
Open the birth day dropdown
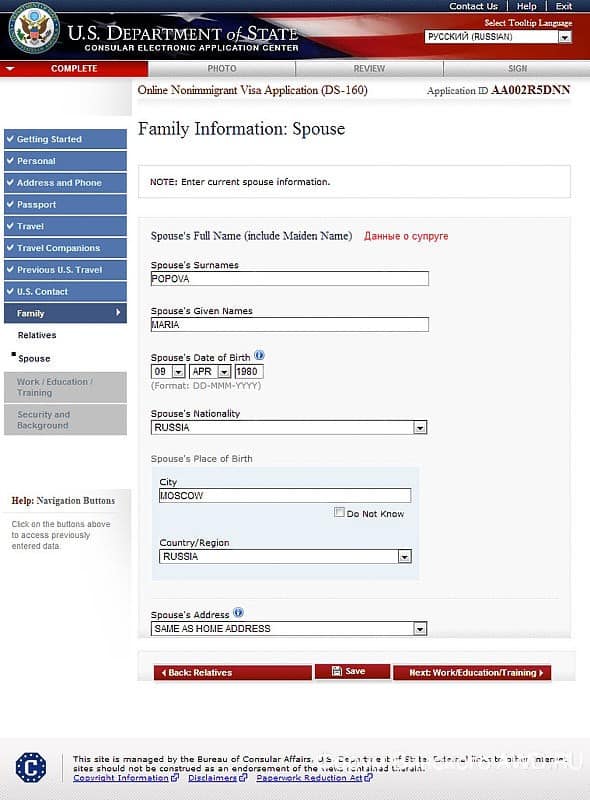(x=178, y=372)
